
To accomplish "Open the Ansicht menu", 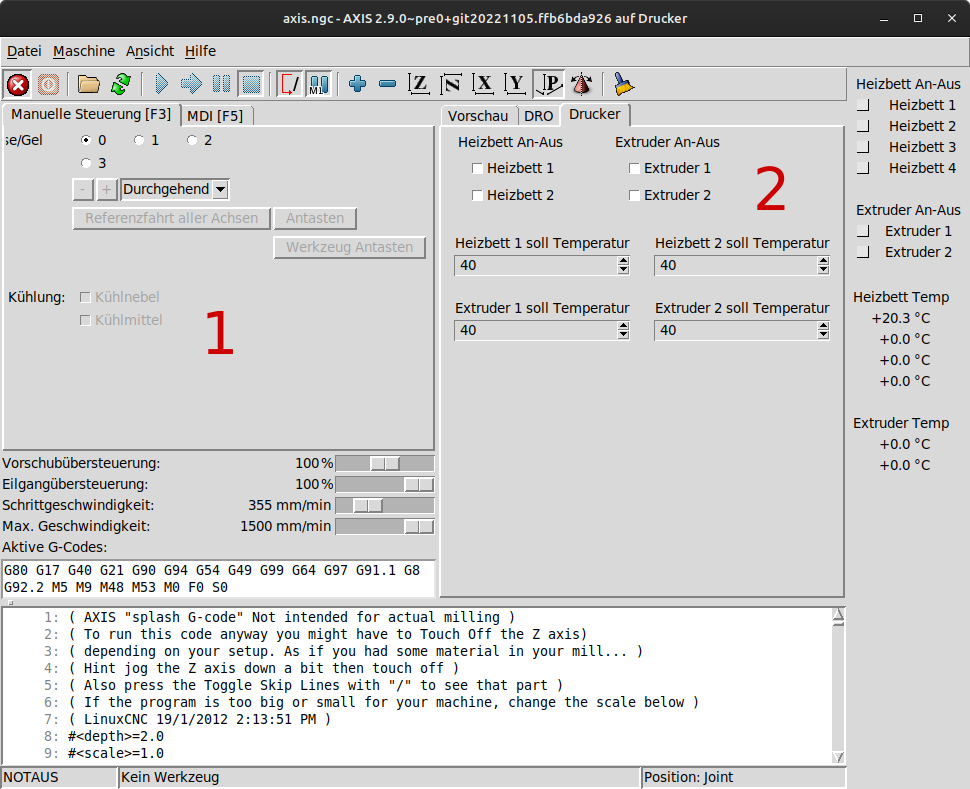I will click(x=150, y=51).
